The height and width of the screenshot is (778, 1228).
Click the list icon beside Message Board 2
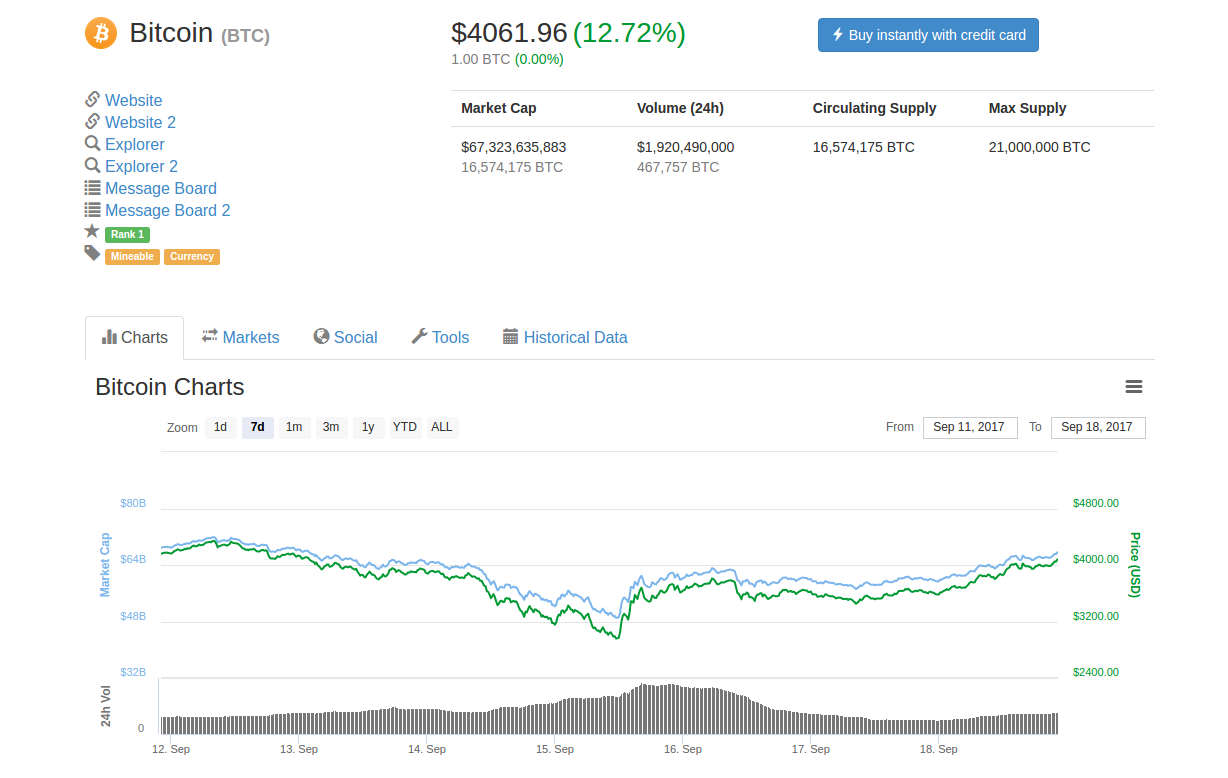[x=92, y=209]
